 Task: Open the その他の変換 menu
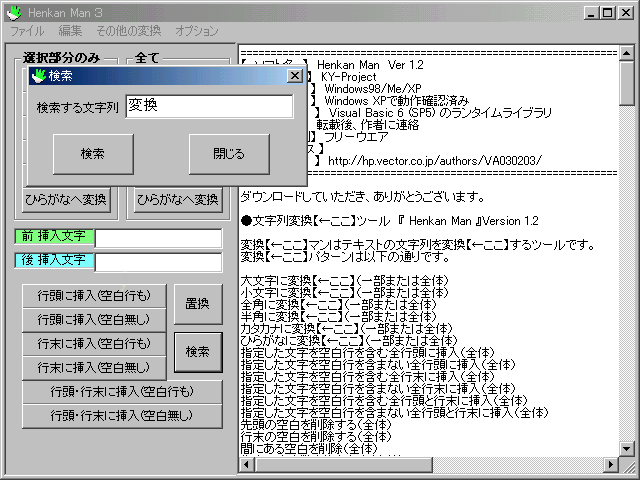click(129, 31)
